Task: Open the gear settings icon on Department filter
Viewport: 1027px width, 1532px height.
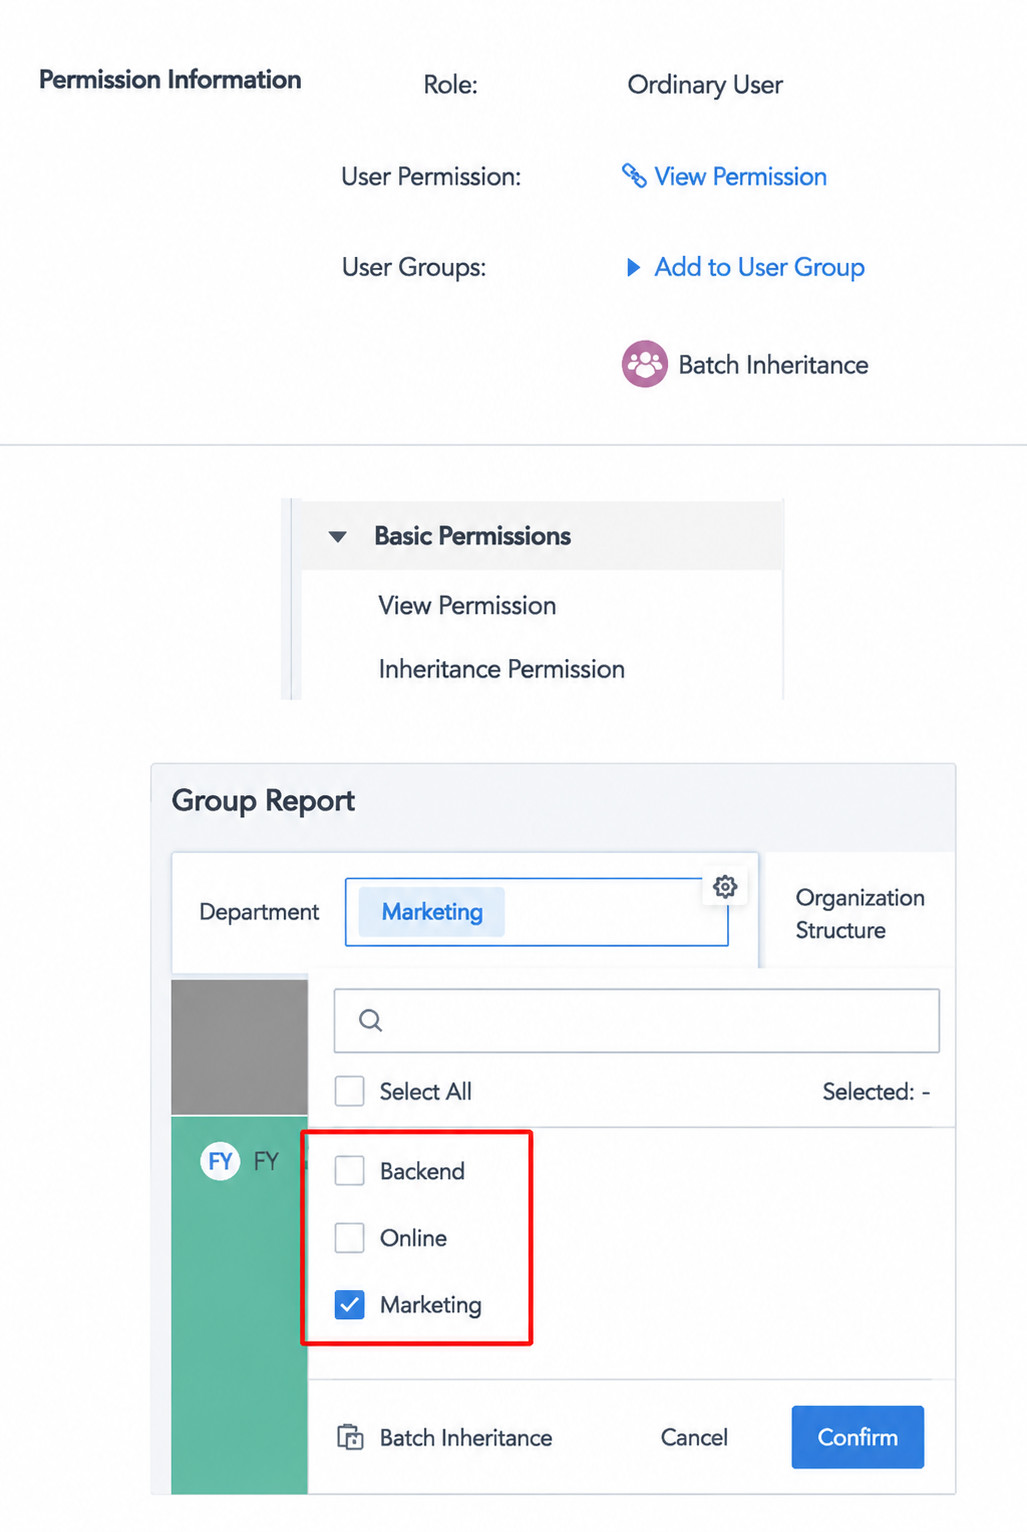Action: [725, 886]
